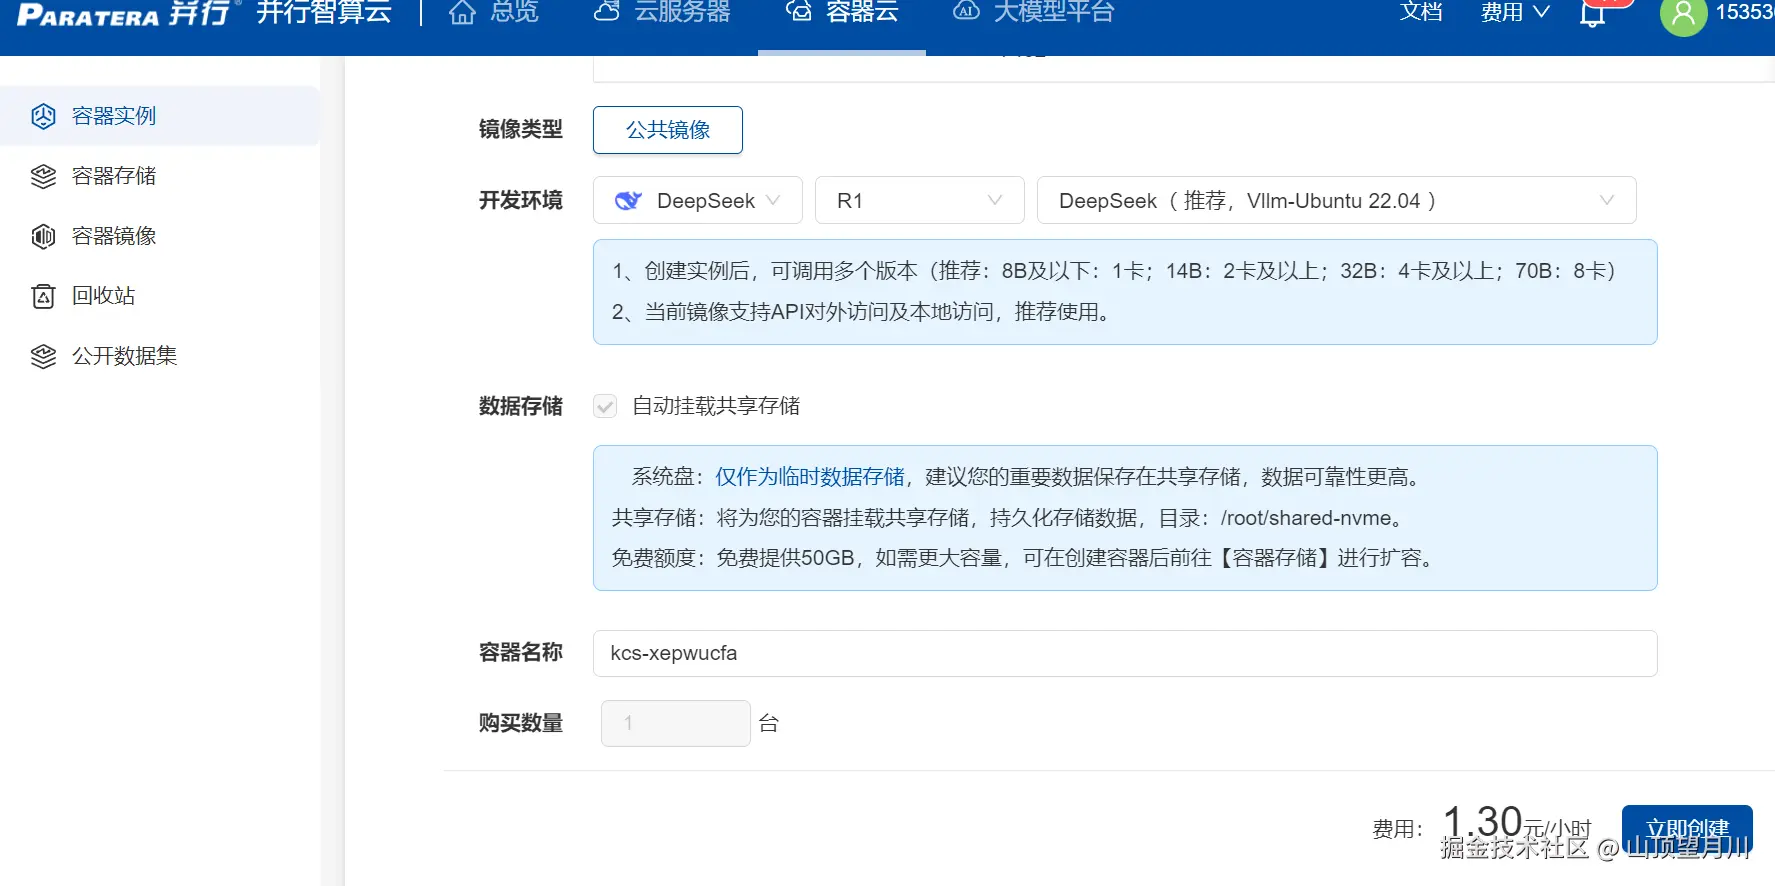
Task: Click text 当前镜像支持API对外访问及本地访问
Action: (819, 312)
